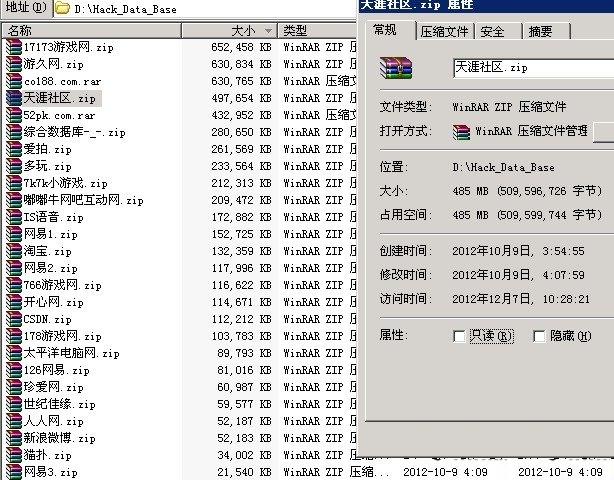614x480 pixels.
Task: Click the archive icon for 世纪佳缘.zip
Action: [14, 404]
